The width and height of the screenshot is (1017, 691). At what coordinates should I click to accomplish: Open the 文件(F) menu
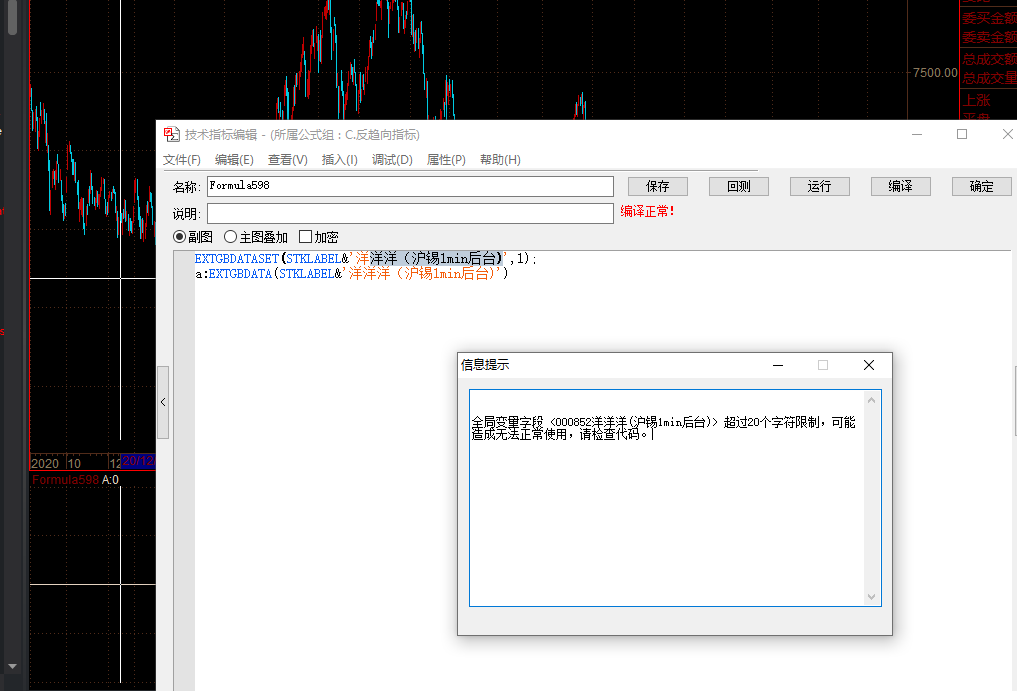(182, 160)
